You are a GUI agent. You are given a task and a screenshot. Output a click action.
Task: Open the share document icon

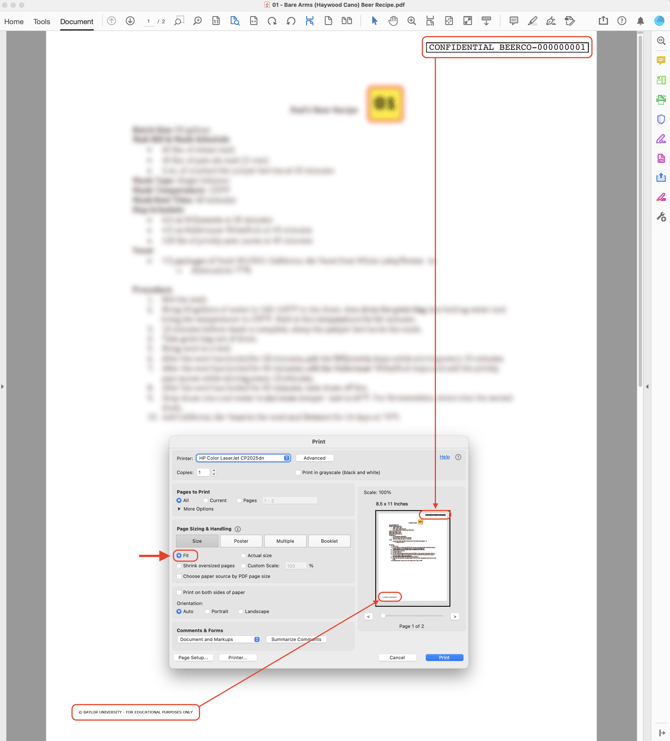603,21
